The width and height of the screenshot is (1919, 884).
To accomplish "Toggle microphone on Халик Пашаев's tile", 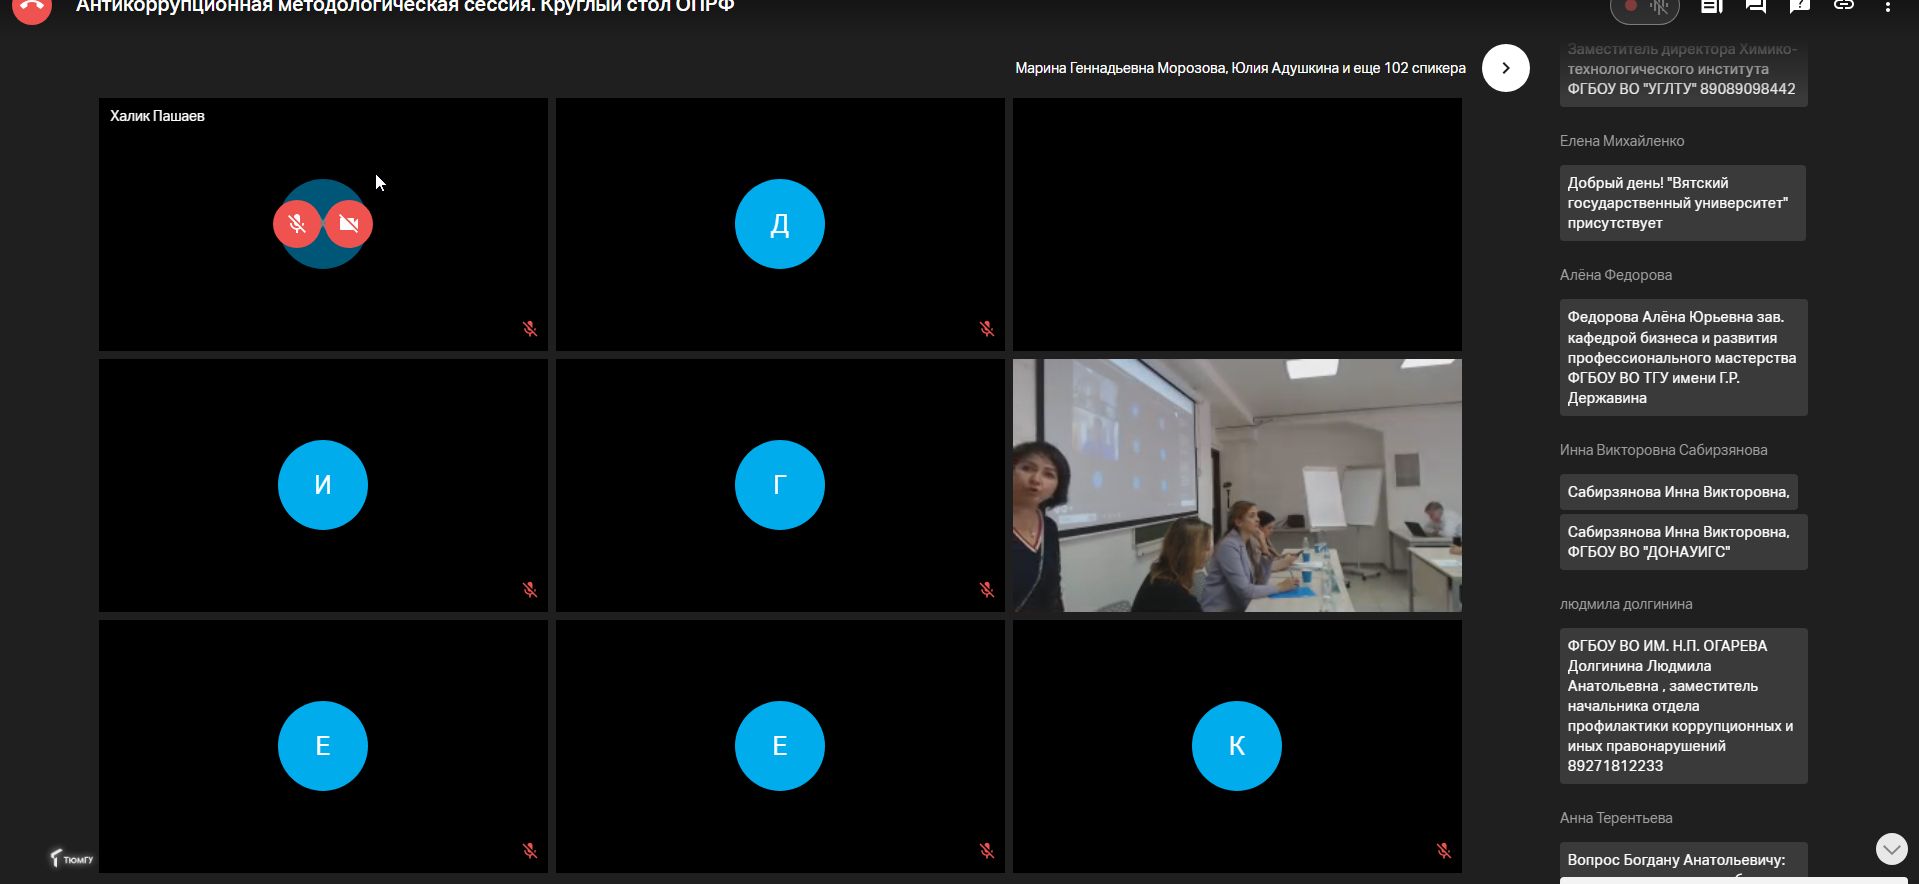I will 297,224.
